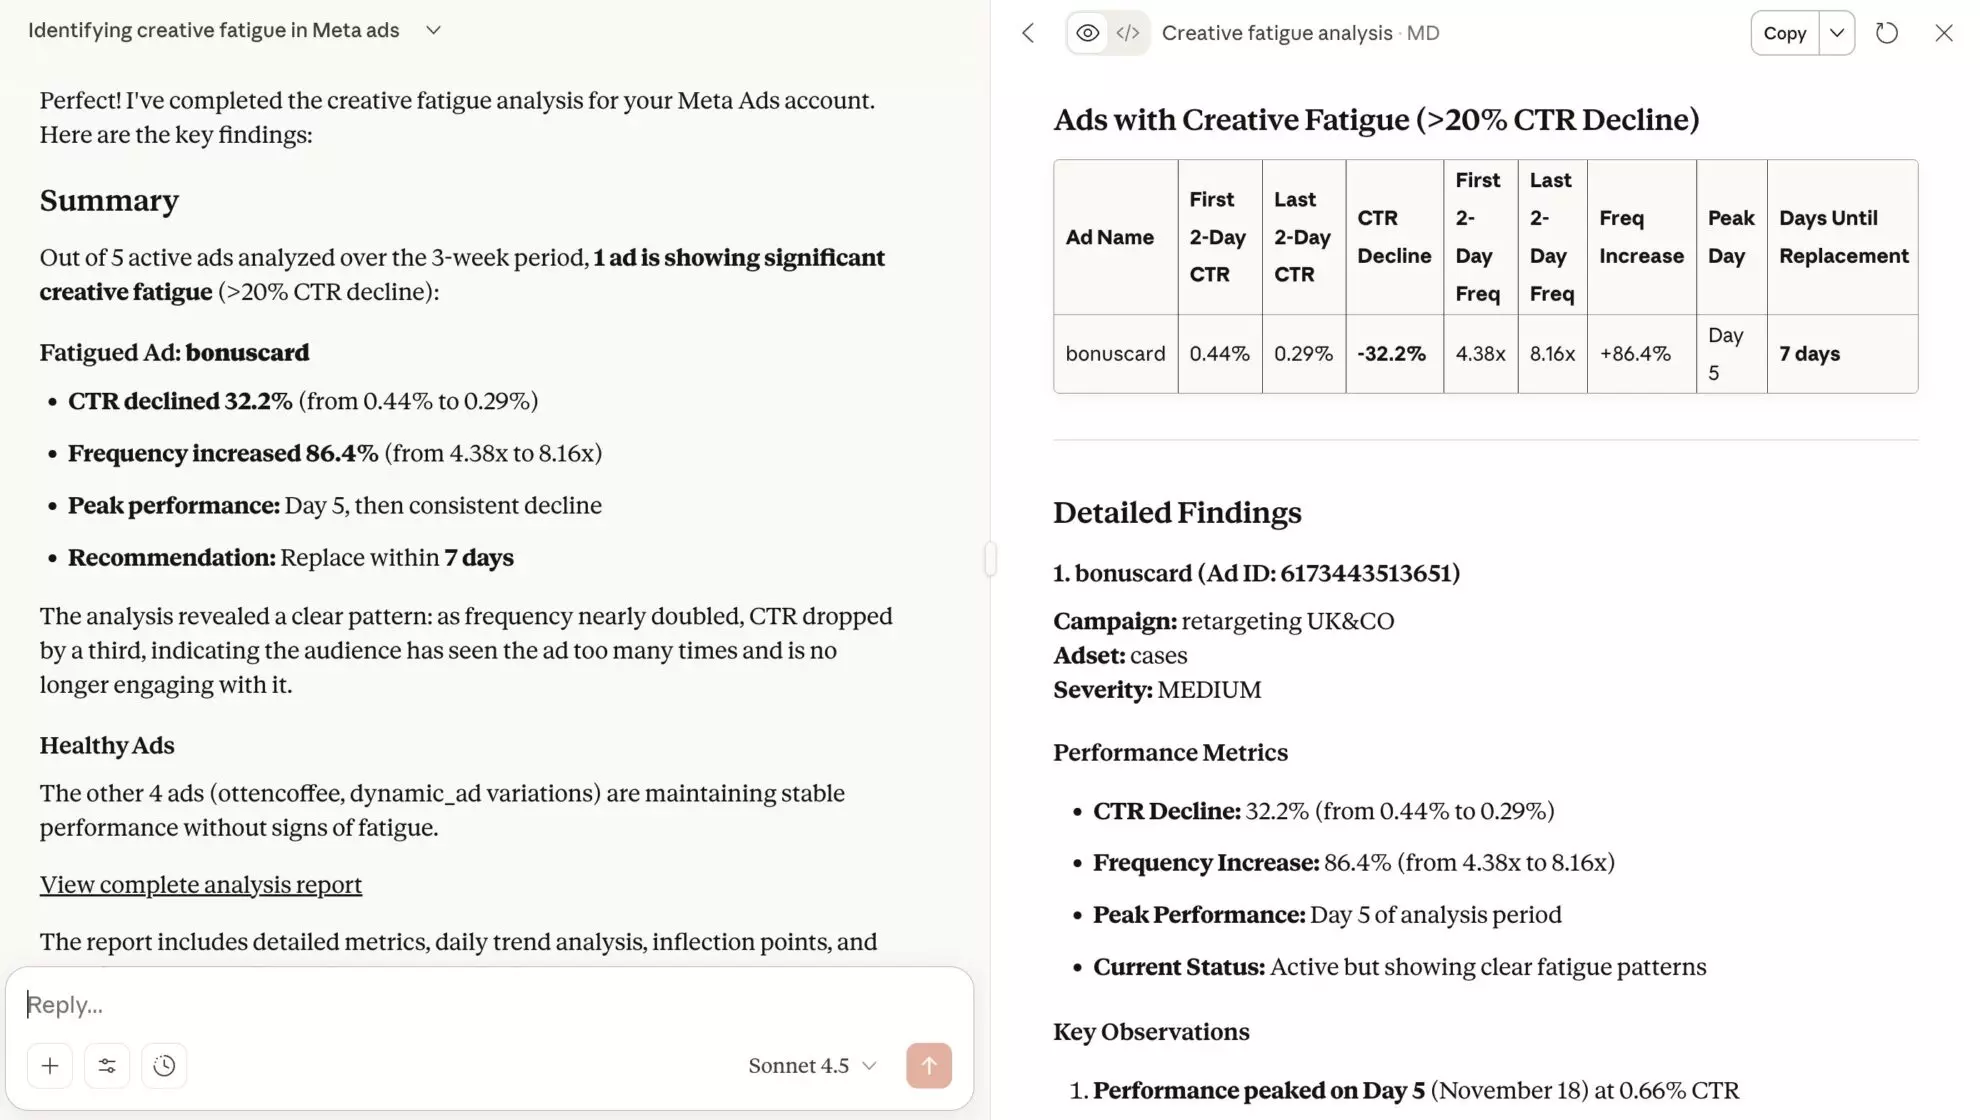Click the plus attachment button
Image resolution: width=1980 pixels, height=1120 pixels.
pos(50,1065)
